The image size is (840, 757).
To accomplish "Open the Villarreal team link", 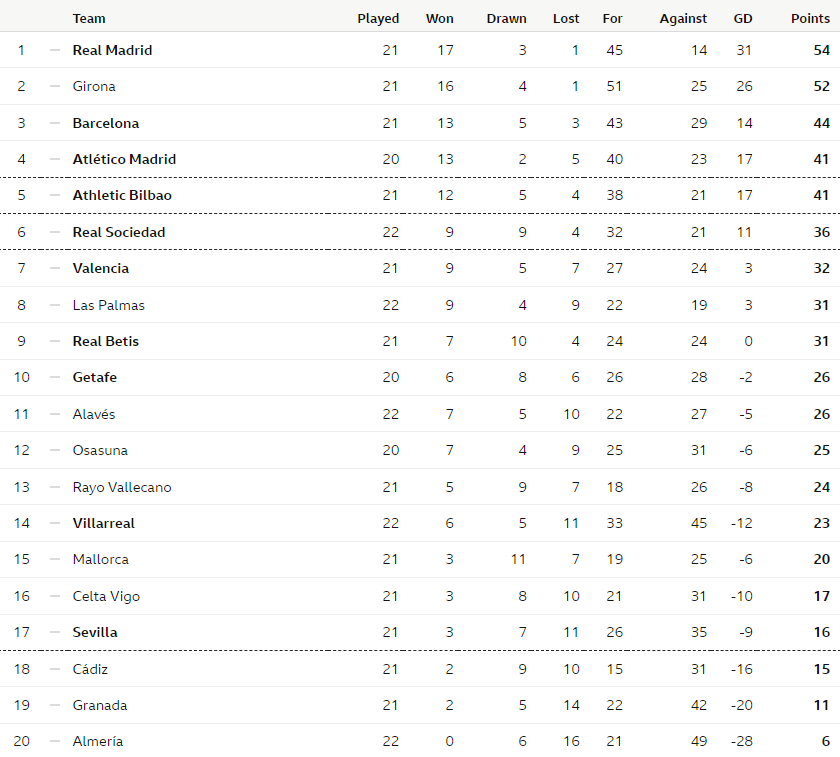I will point(104,523).
